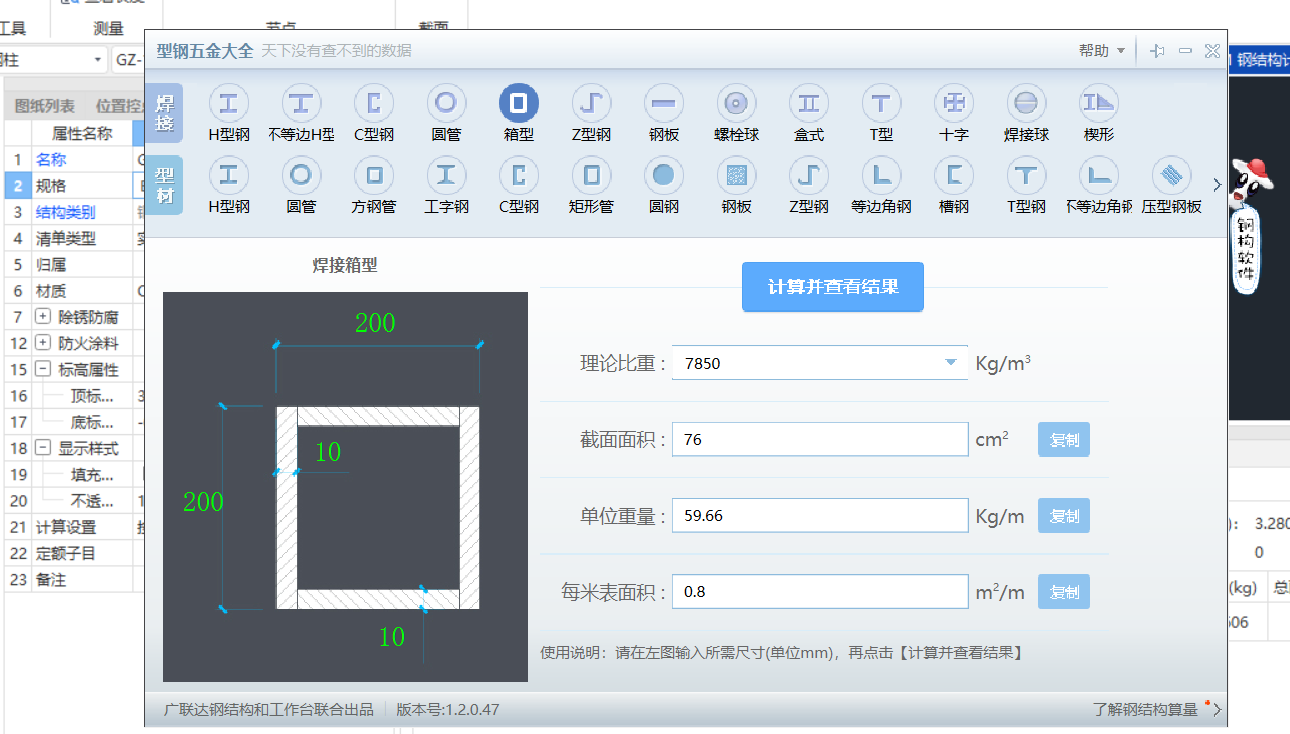Select the 工字钢 profile icon
This screenshot has width=1290, height=734.
446,175
